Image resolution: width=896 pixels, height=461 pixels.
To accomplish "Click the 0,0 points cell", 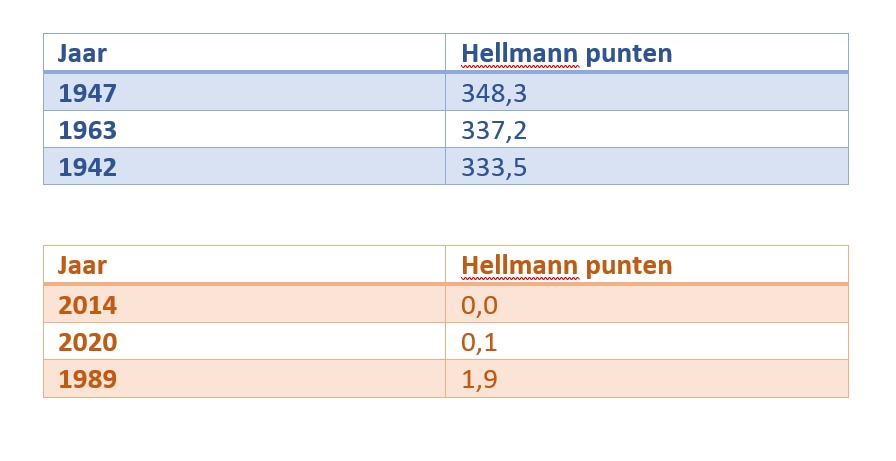I will click(479, 305).
